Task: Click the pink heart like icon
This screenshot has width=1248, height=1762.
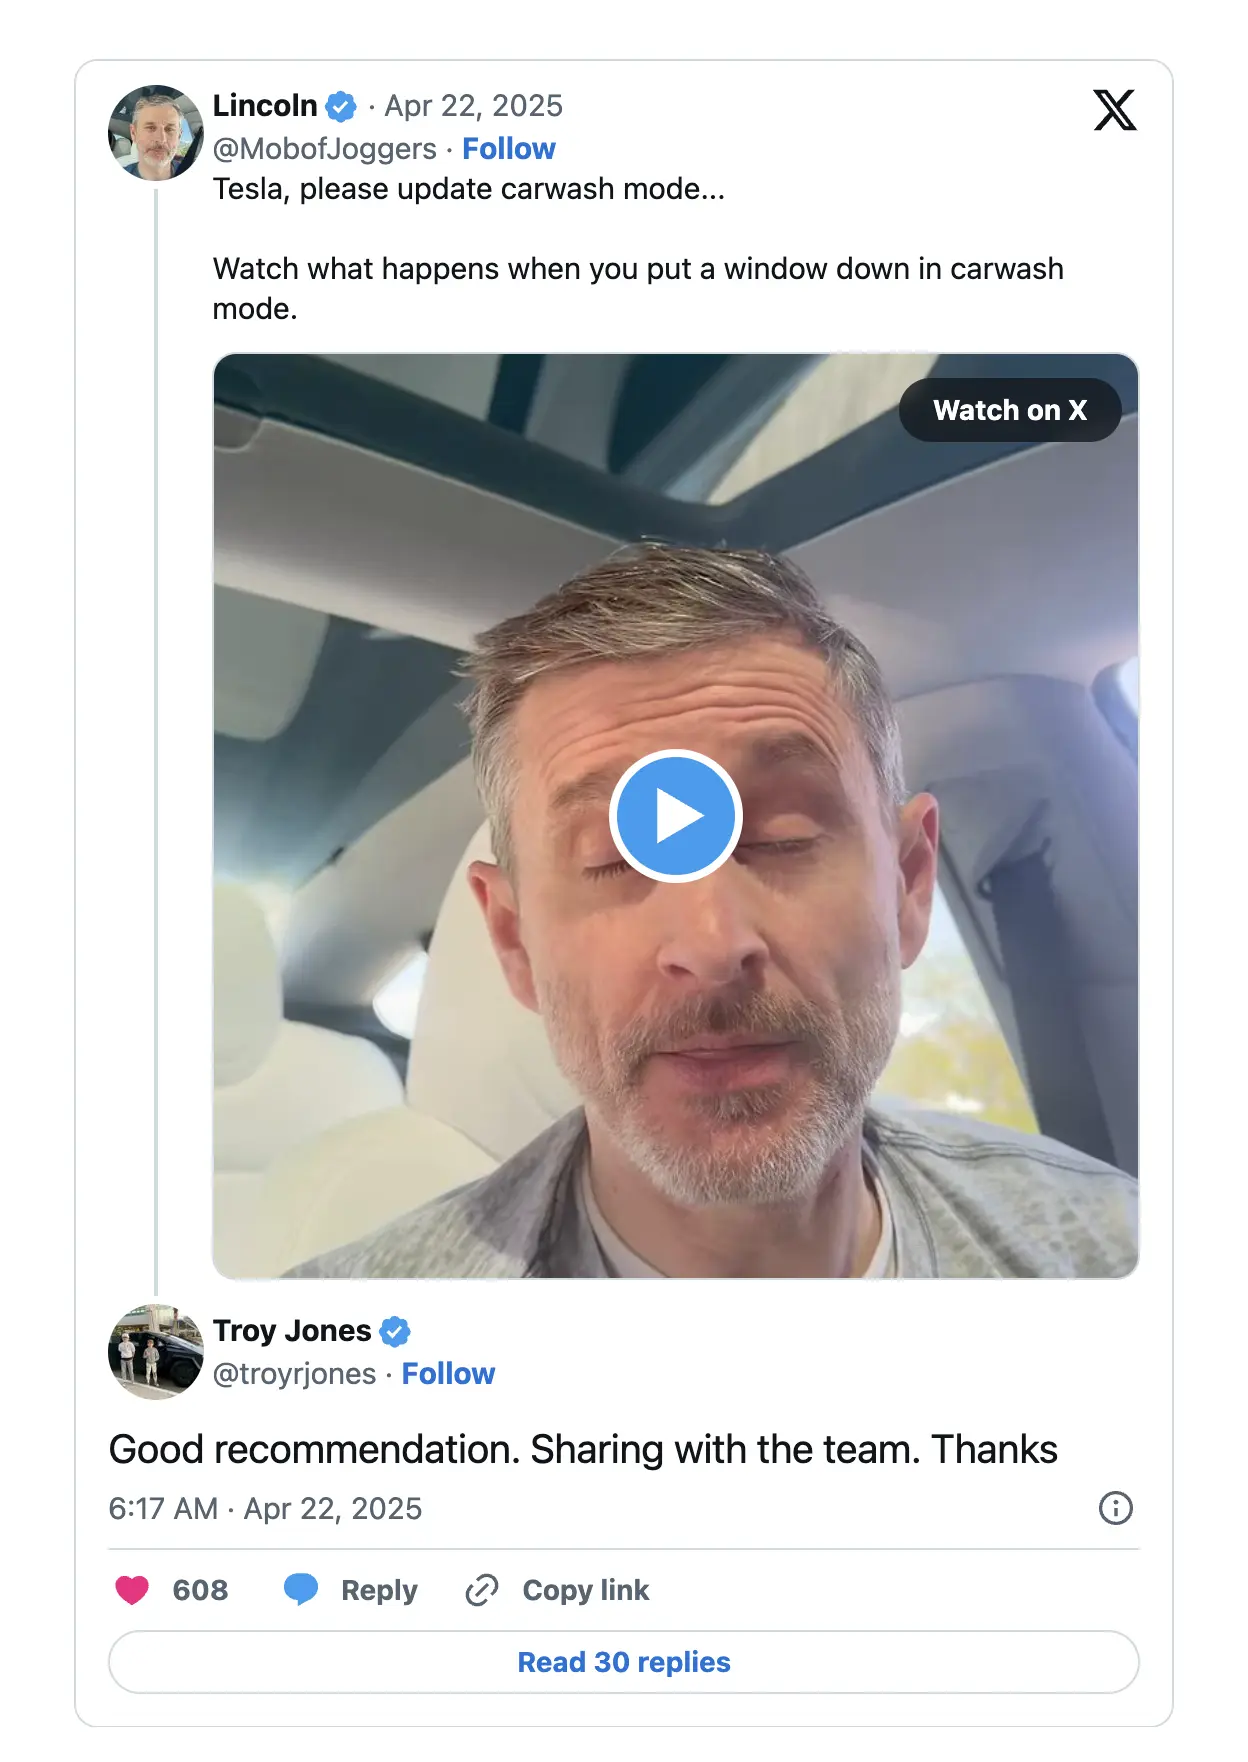Action: coord(132,1589)
